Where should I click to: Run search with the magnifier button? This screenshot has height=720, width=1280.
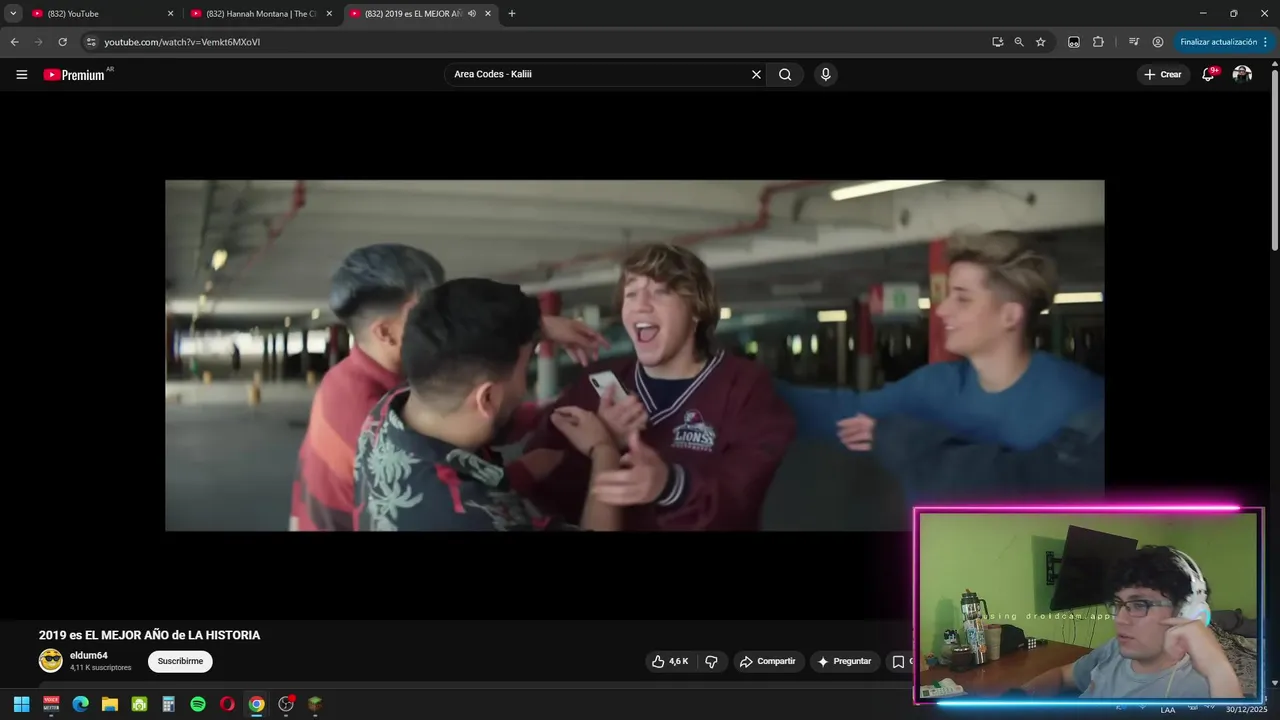785,74
